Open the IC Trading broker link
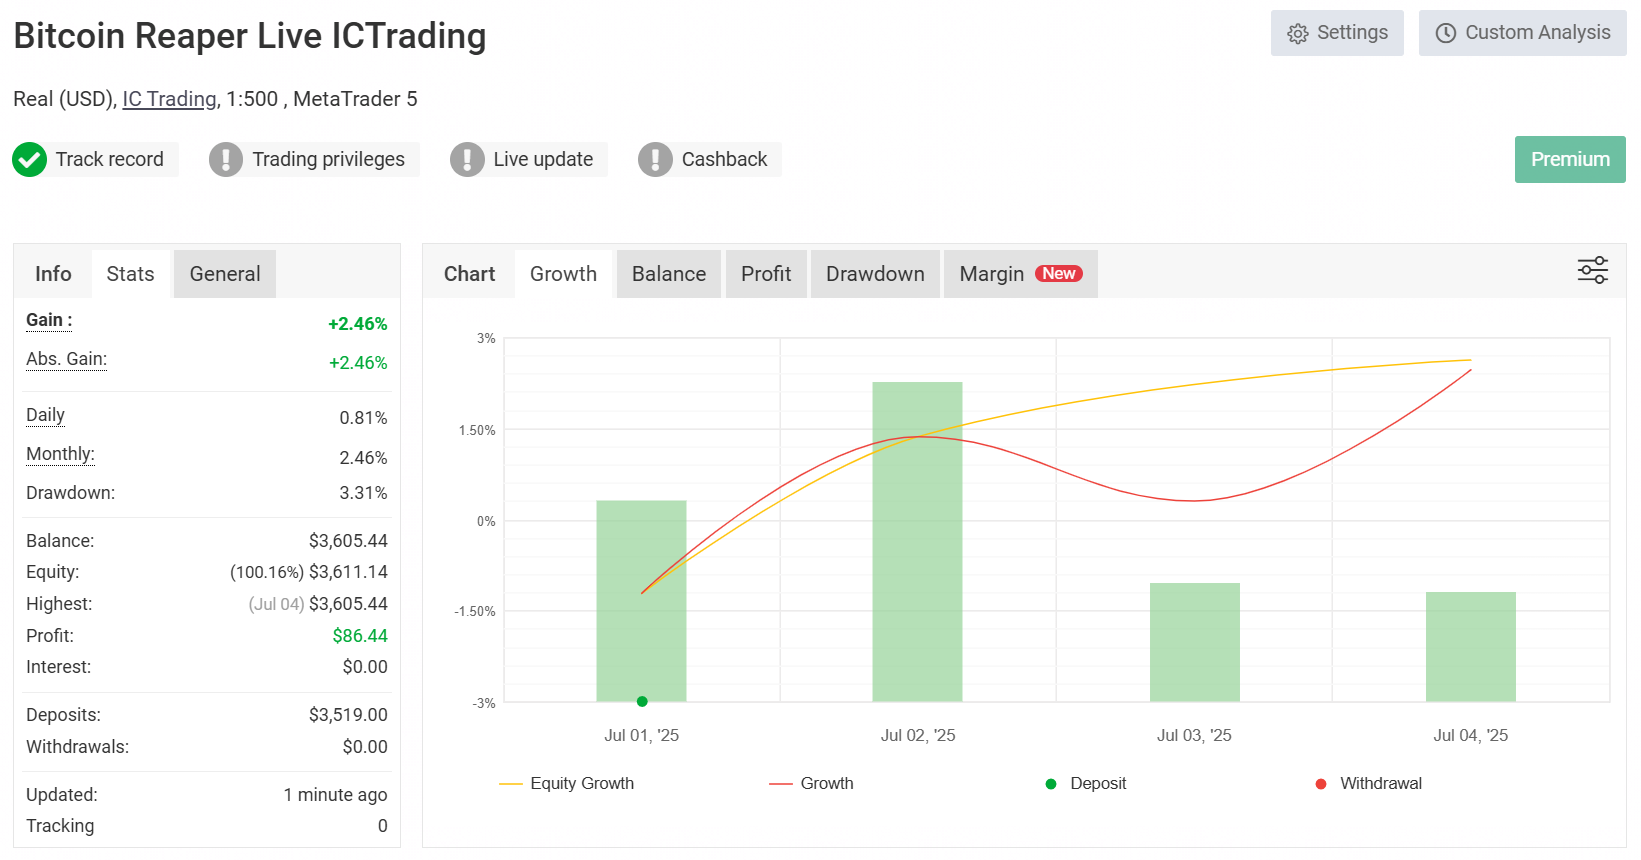The height and width of the screenshot is (860, 1641). [x=169, y=99]
